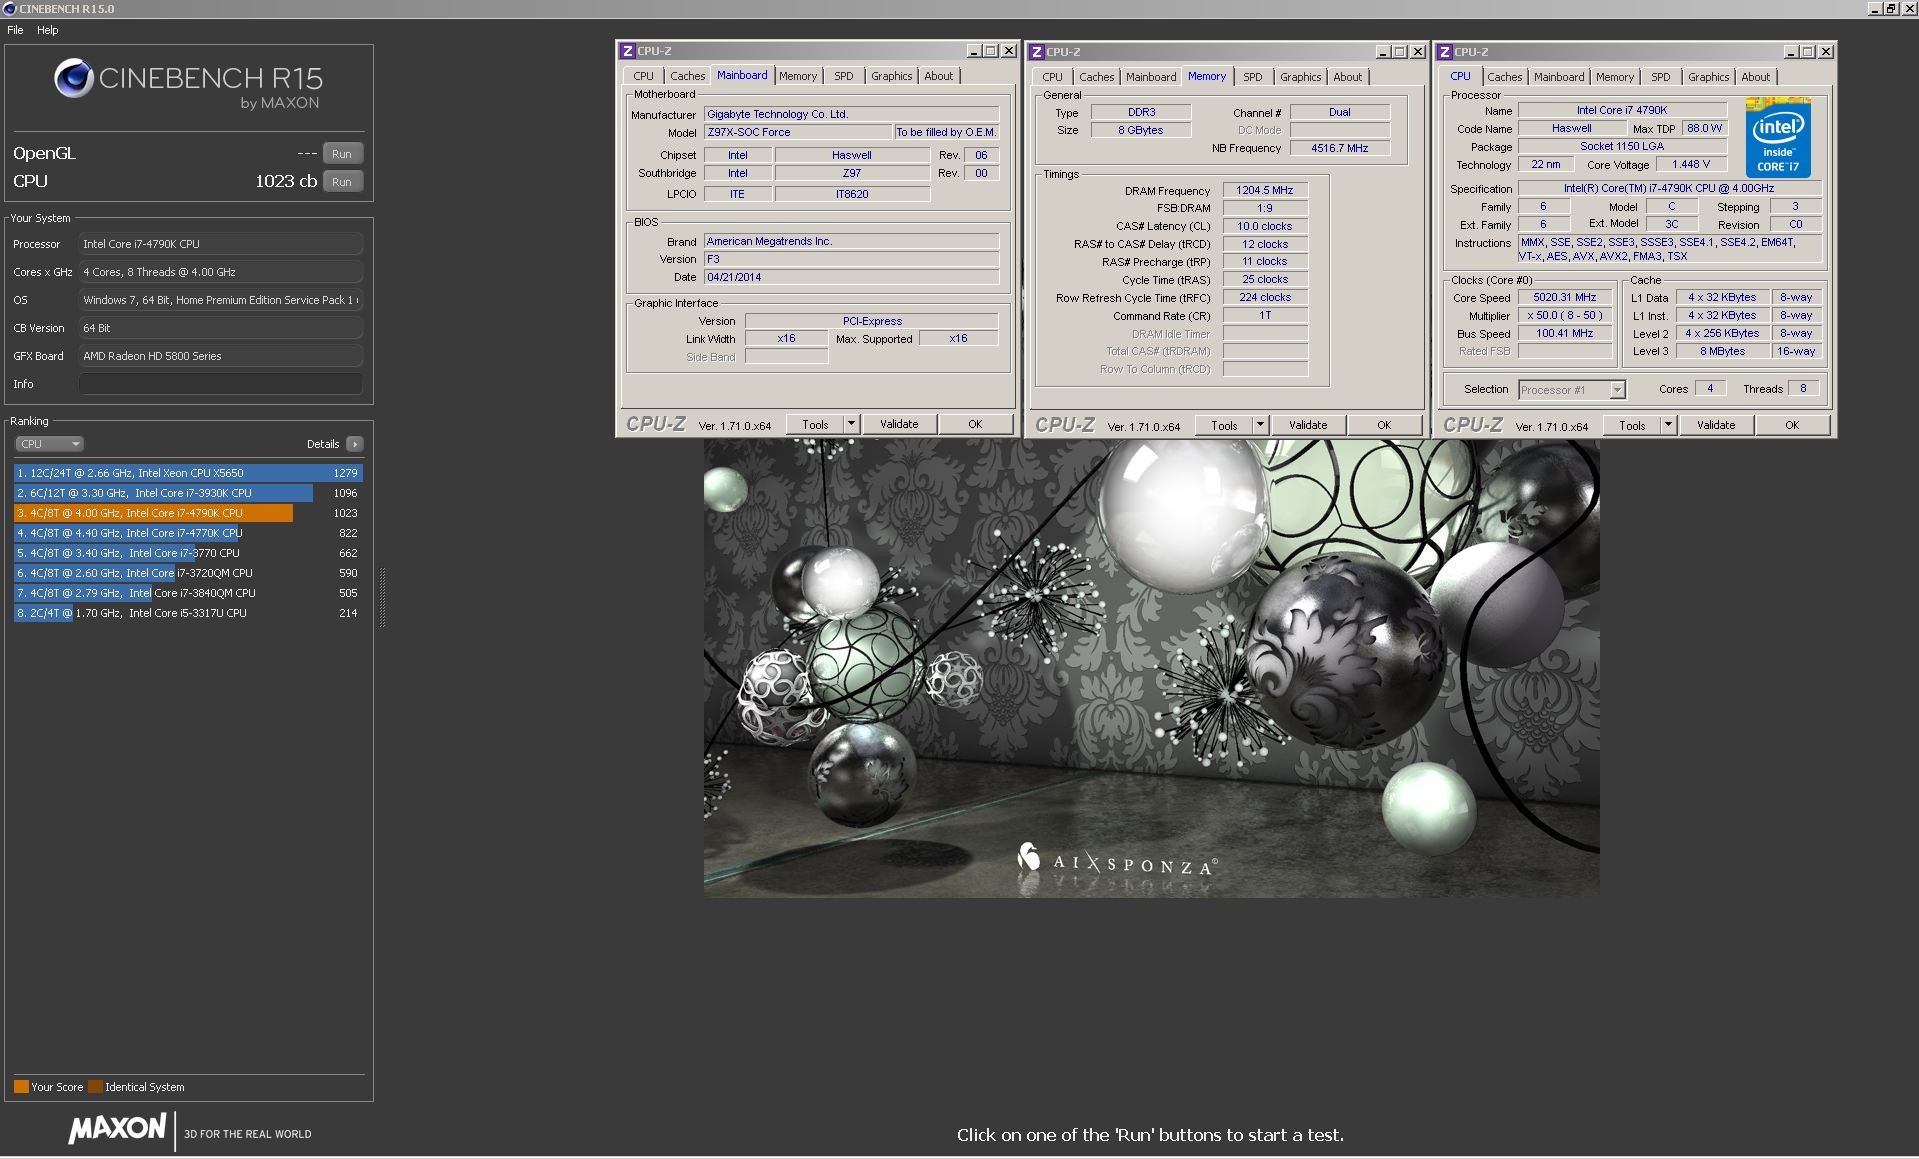Click into the Info input field
Viewport: 1919px width, 1159px height.
pyautogui.click(x=220, y=384)
